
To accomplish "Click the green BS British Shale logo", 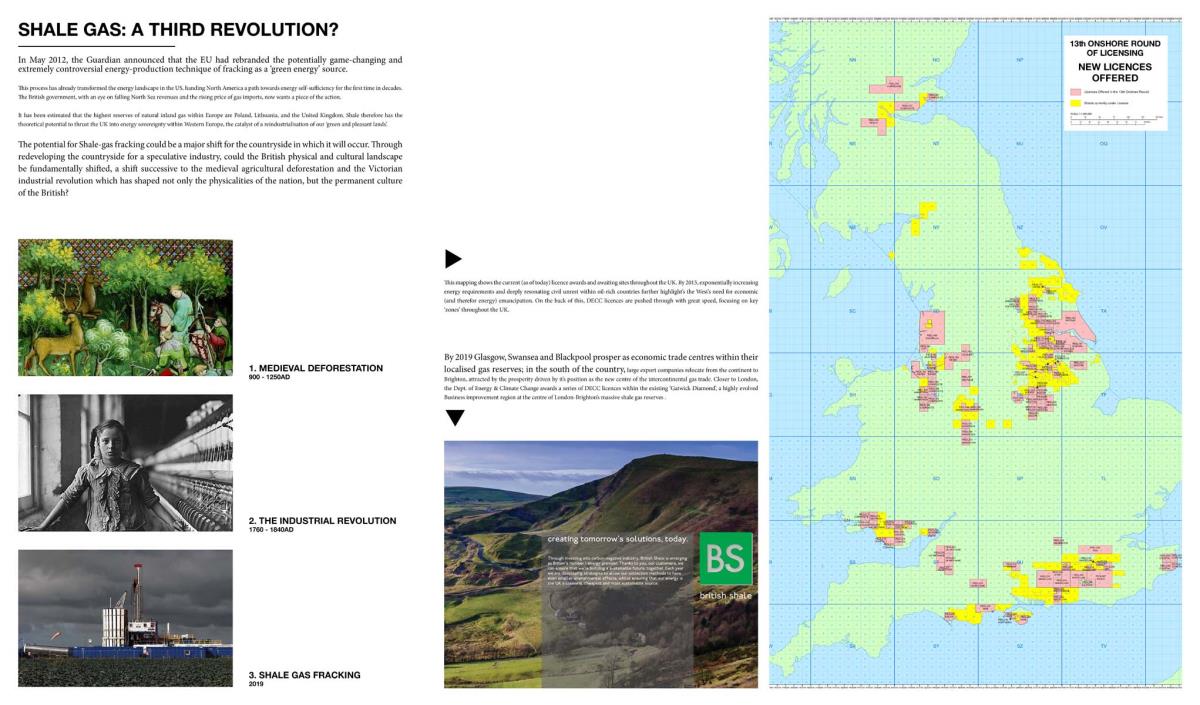I will (x=725, y=558).
